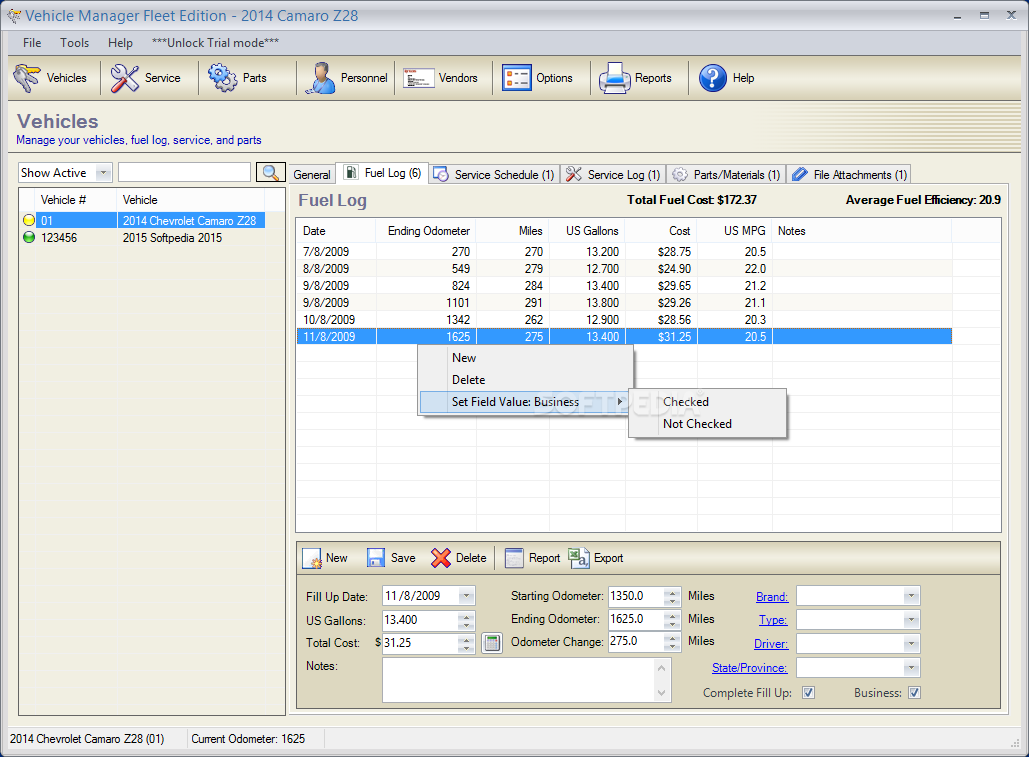The width and height of the screenshot is (1029, 757).
Task: Click the red X Delete icon
Action: click(440, 558)
